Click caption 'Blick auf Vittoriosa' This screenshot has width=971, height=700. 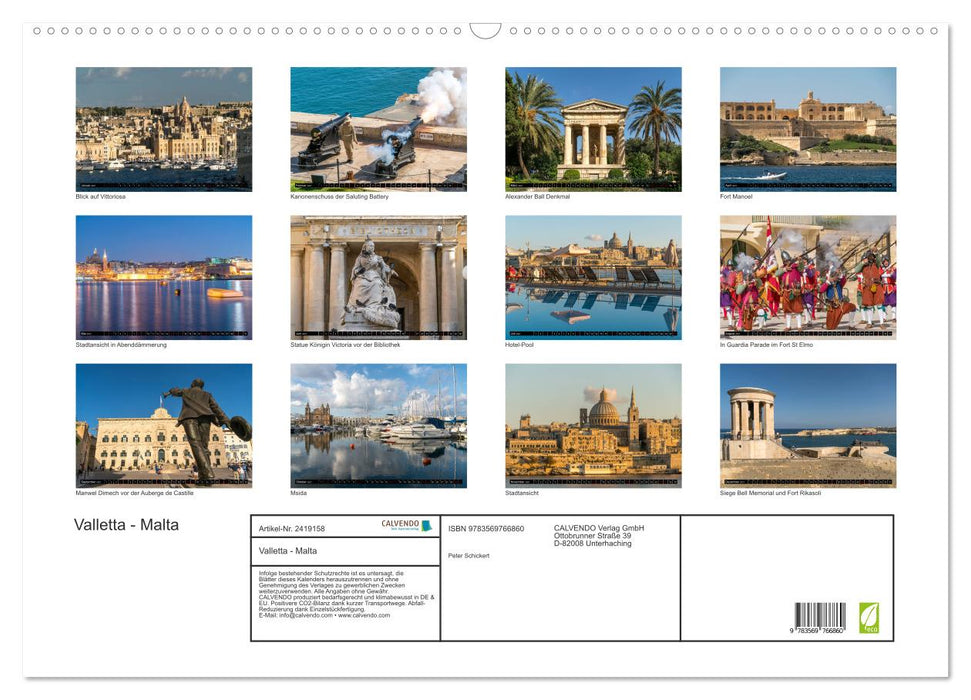tap(100, 196)
